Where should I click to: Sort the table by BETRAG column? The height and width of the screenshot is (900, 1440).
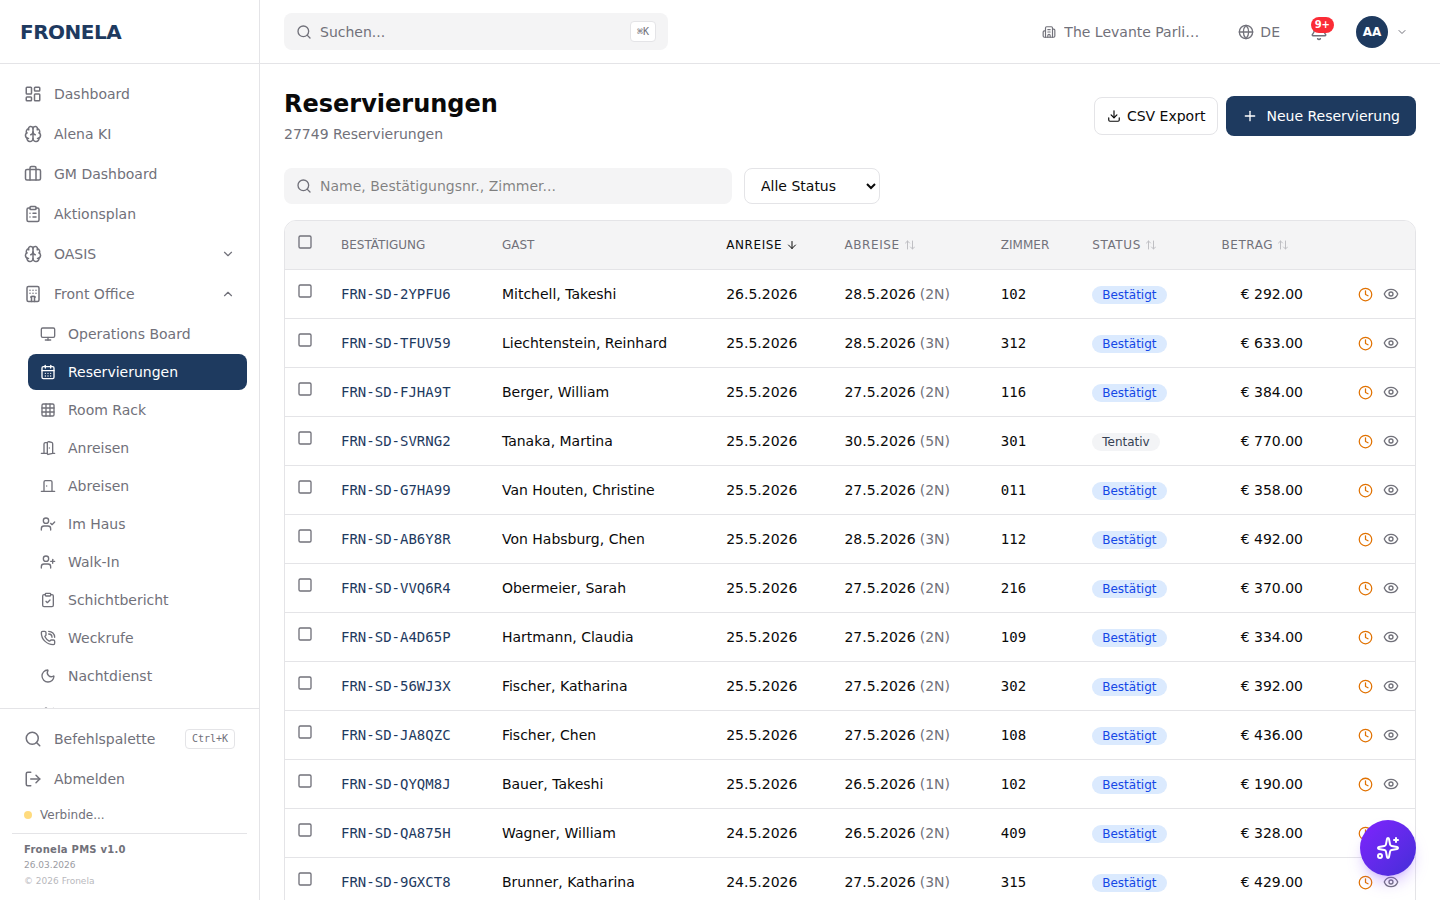point(1255,244)
